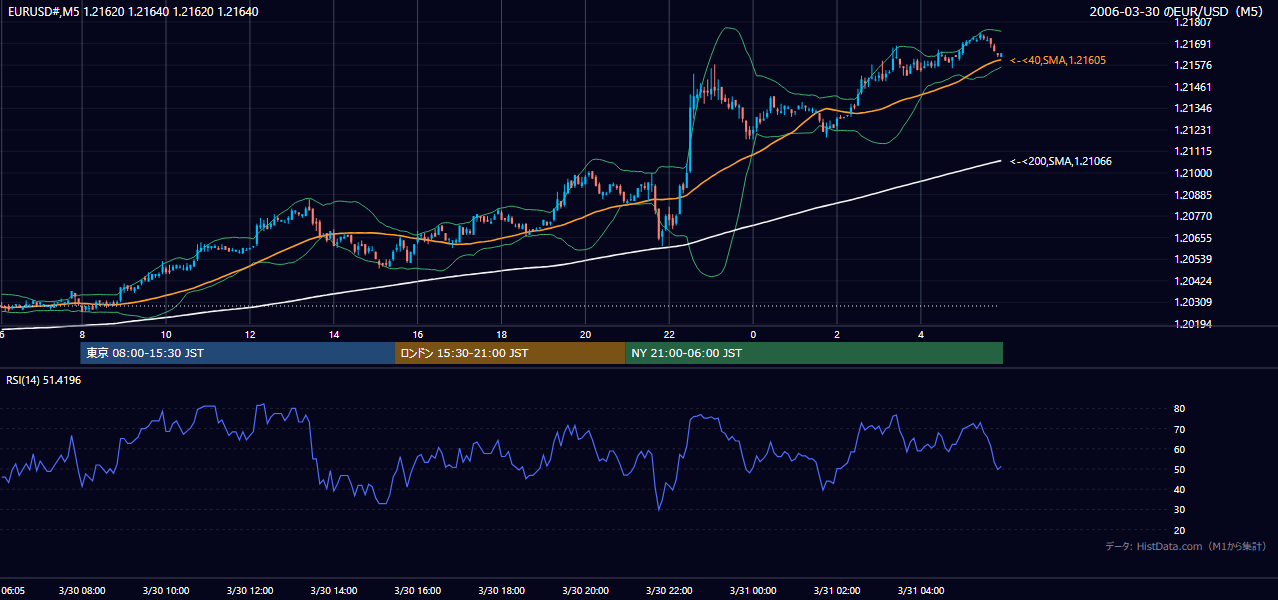This screenshot has height=600, width=1278.
Task: Click the '3/31 02:00' bottom time label
Action: 837,590
